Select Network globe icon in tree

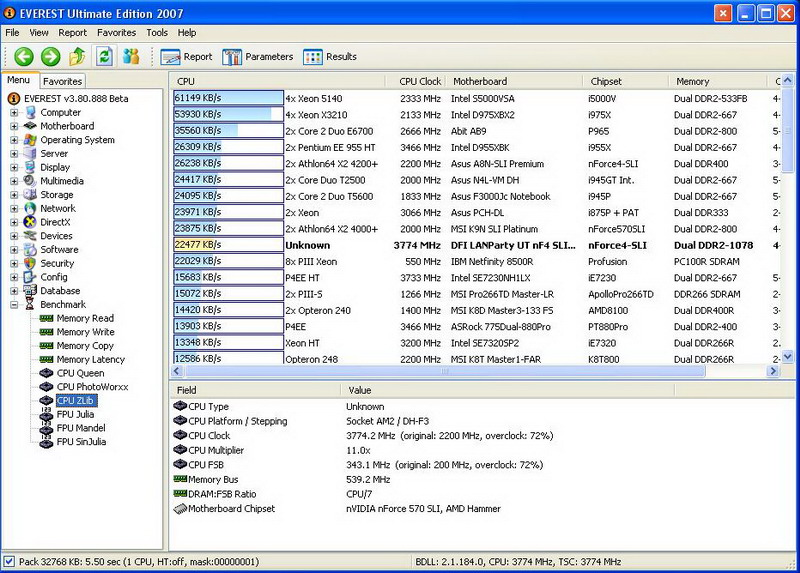click(31, 208)
